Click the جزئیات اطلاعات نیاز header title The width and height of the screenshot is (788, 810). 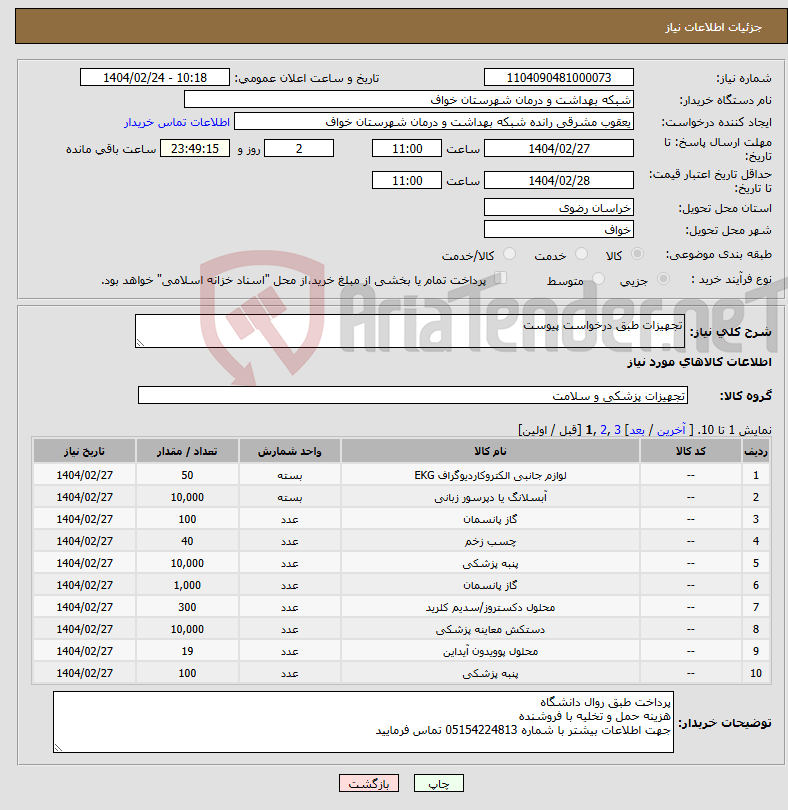point(713,27)
